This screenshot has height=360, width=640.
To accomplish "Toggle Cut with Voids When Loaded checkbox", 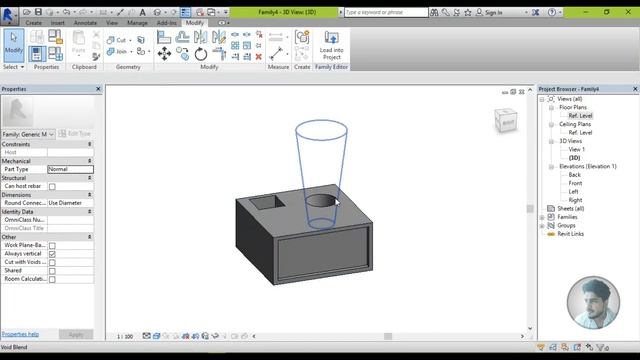I will (52, 262).
